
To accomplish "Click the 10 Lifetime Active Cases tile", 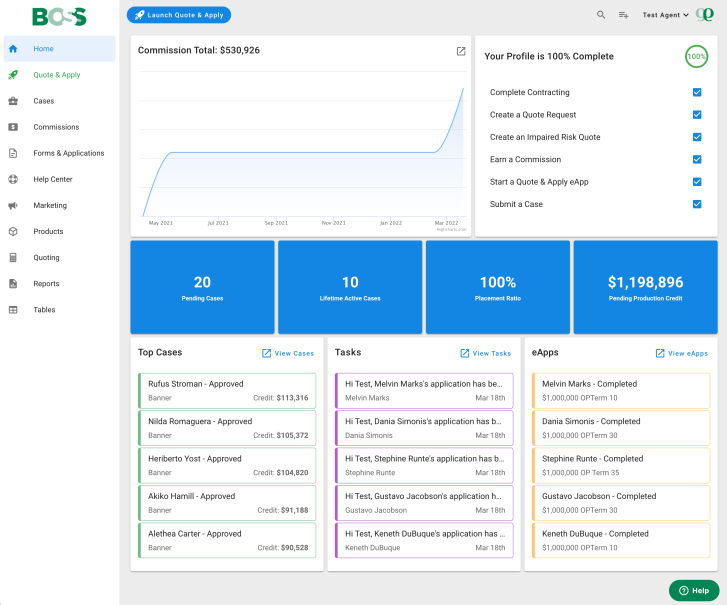I will pos(350,287).
